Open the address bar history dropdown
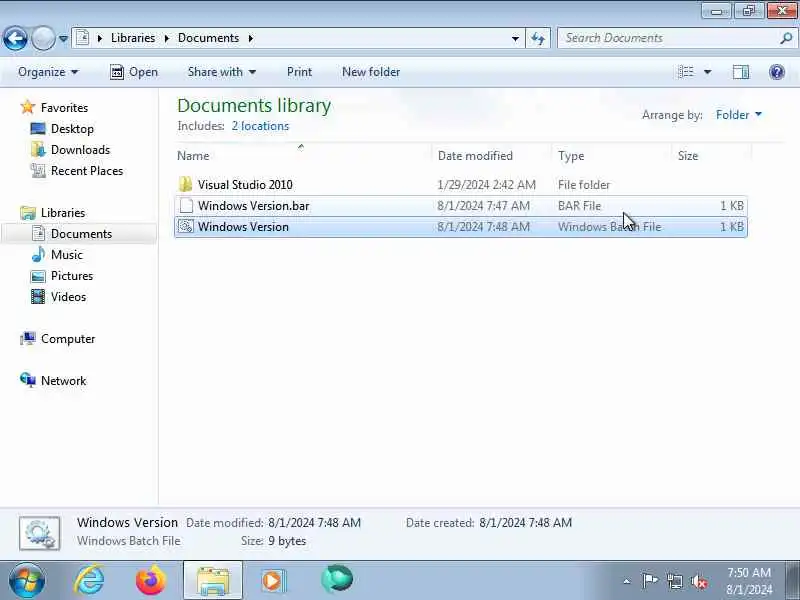 (x=515, y=38)
